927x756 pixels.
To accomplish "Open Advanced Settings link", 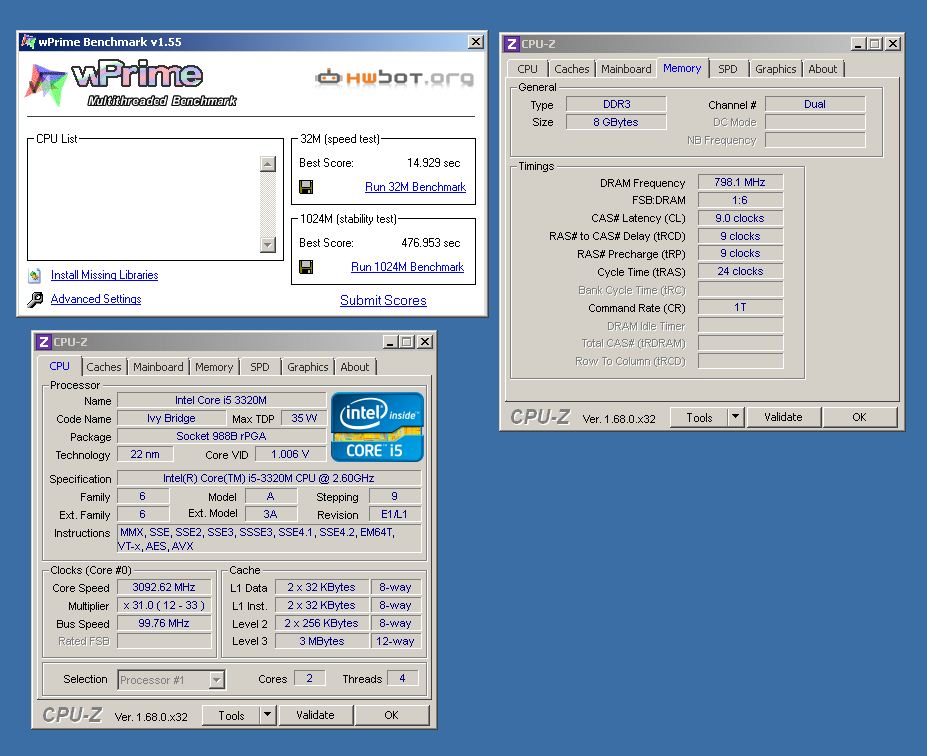I will [96, 299].
